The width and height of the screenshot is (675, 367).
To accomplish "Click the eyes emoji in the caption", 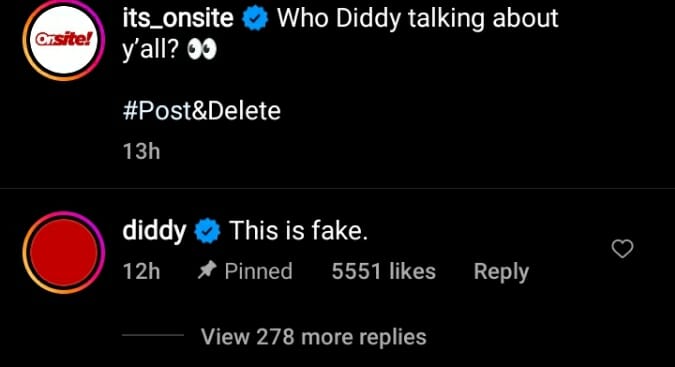I will point(201,51).
